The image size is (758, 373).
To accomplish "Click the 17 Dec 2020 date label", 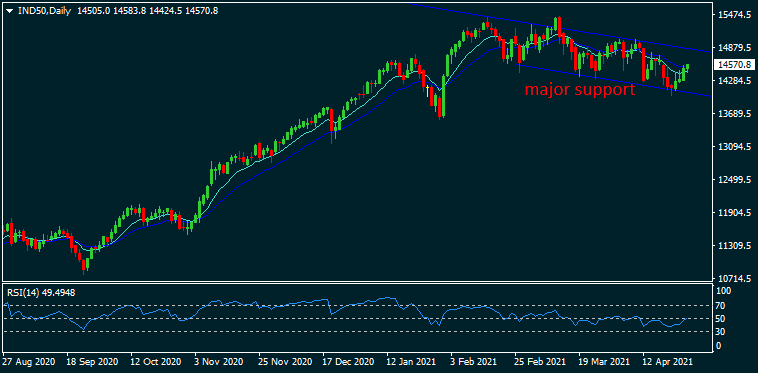I will 348,361.
